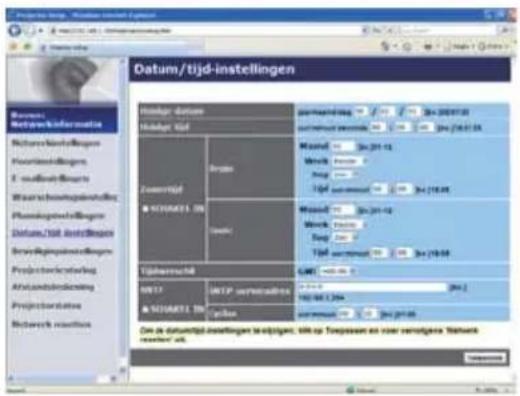This screenshot has height=396, width=520.
Task: Click the Print icon in command bar
Action: tap(428, 47)
